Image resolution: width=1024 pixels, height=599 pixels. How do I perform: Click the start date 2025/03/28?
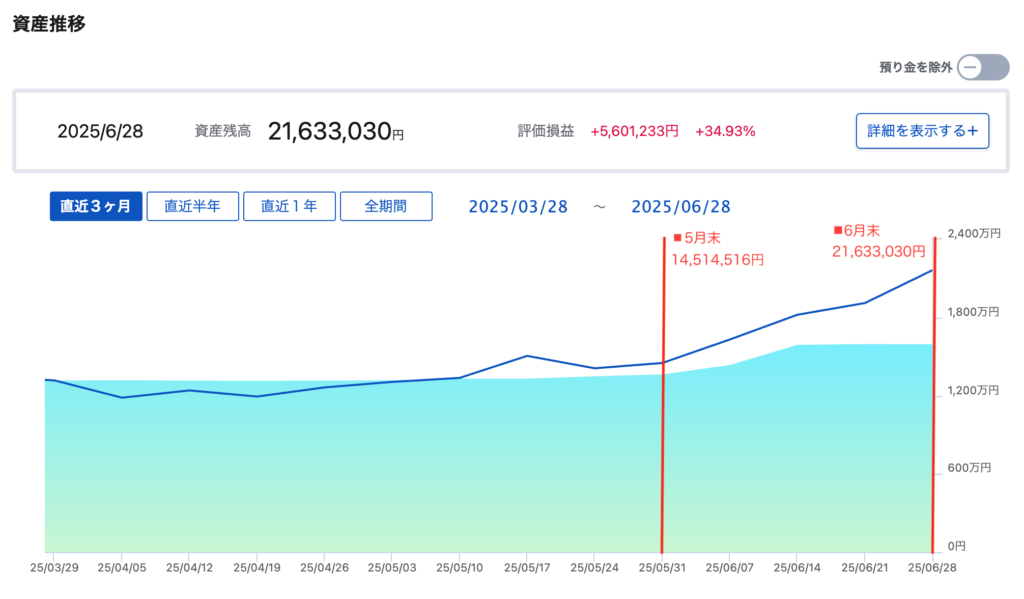(x=518, y=207)
